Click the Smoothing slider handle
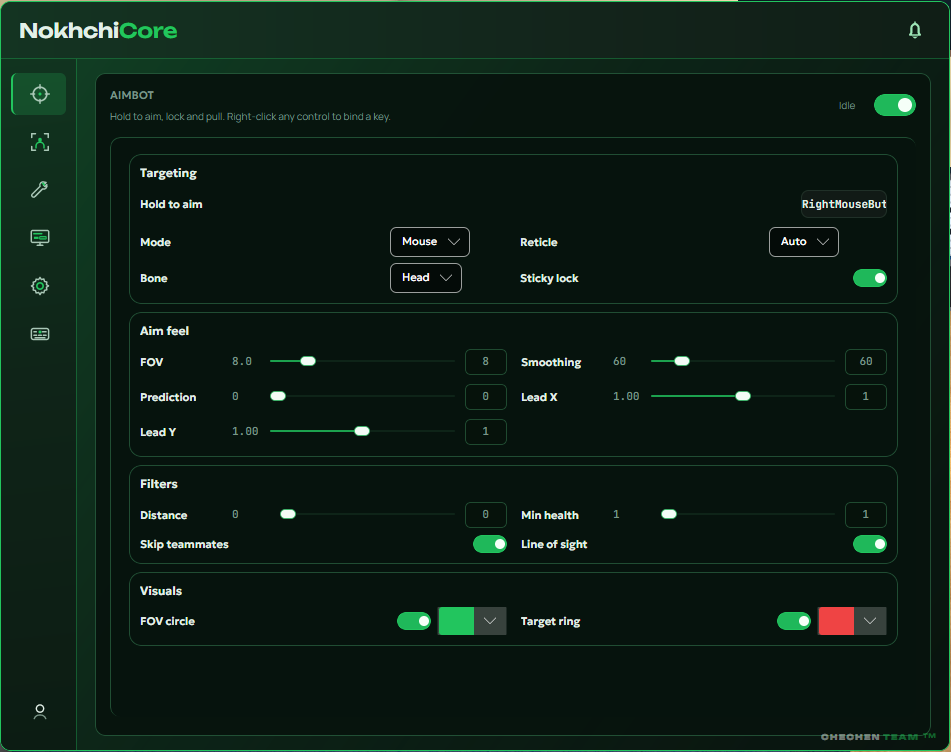 [682, 361]
